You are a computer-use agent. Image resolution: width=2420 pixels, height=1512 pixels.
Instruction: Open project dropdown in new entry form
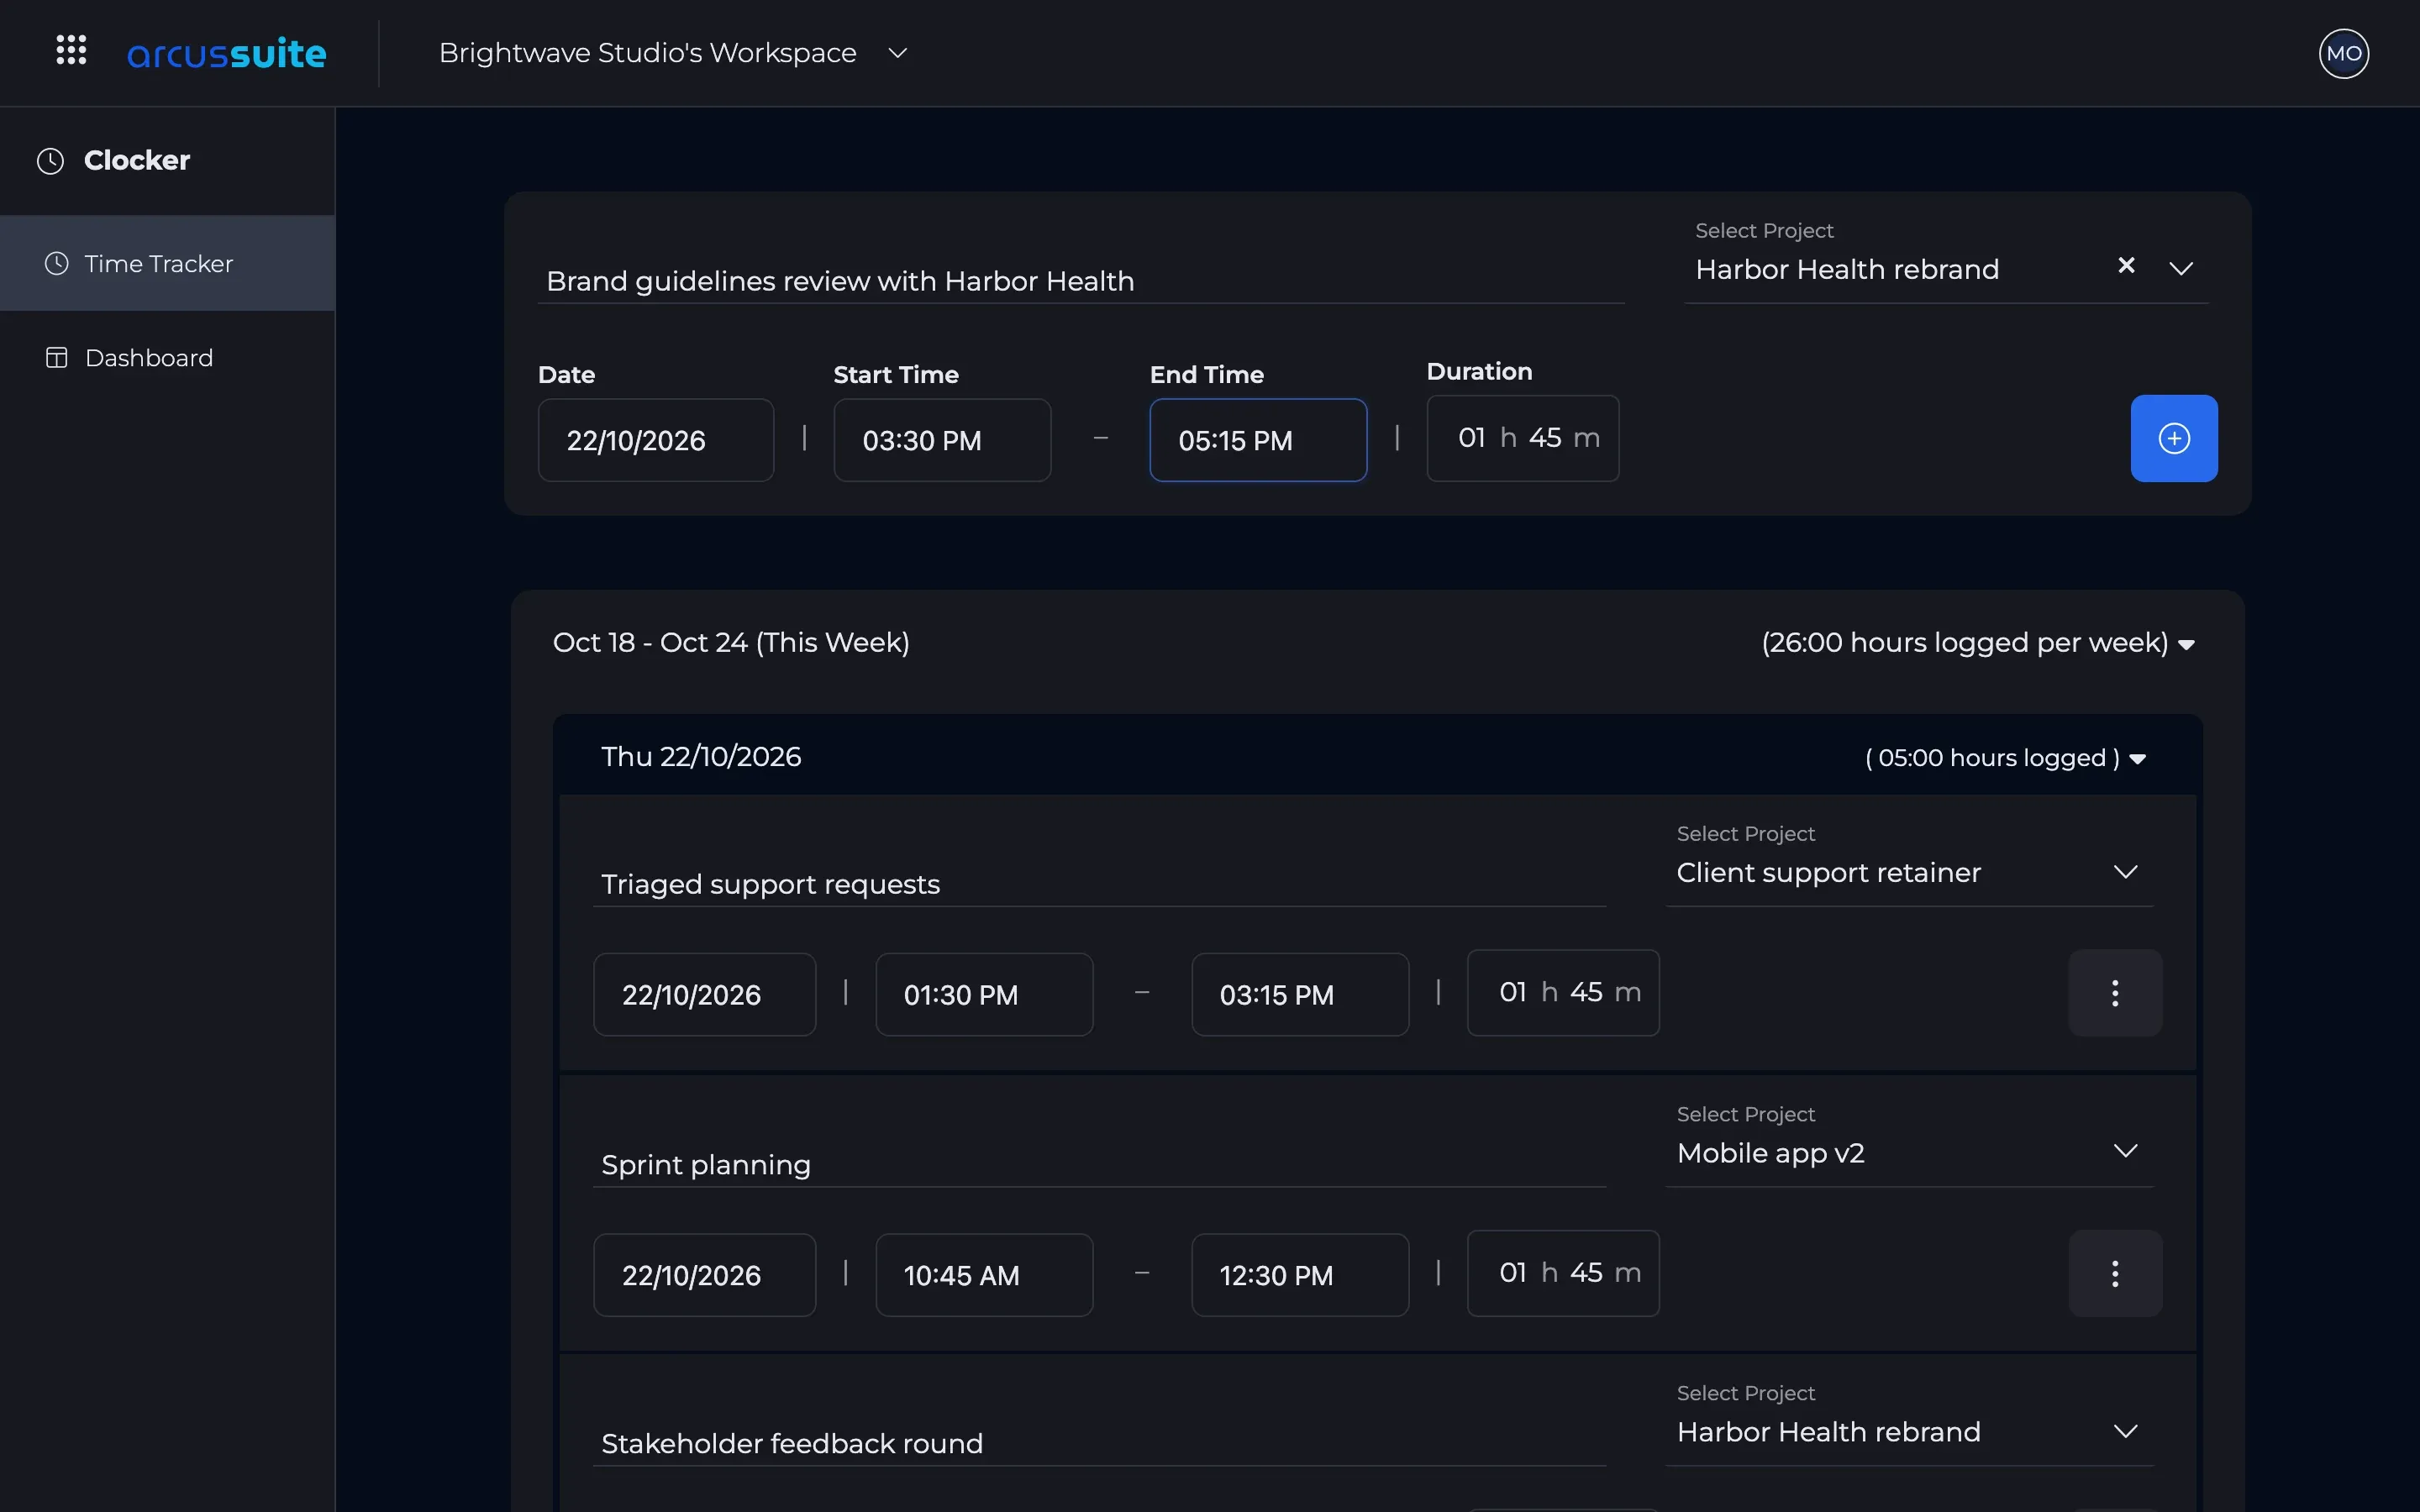[x=2180, y=268]
